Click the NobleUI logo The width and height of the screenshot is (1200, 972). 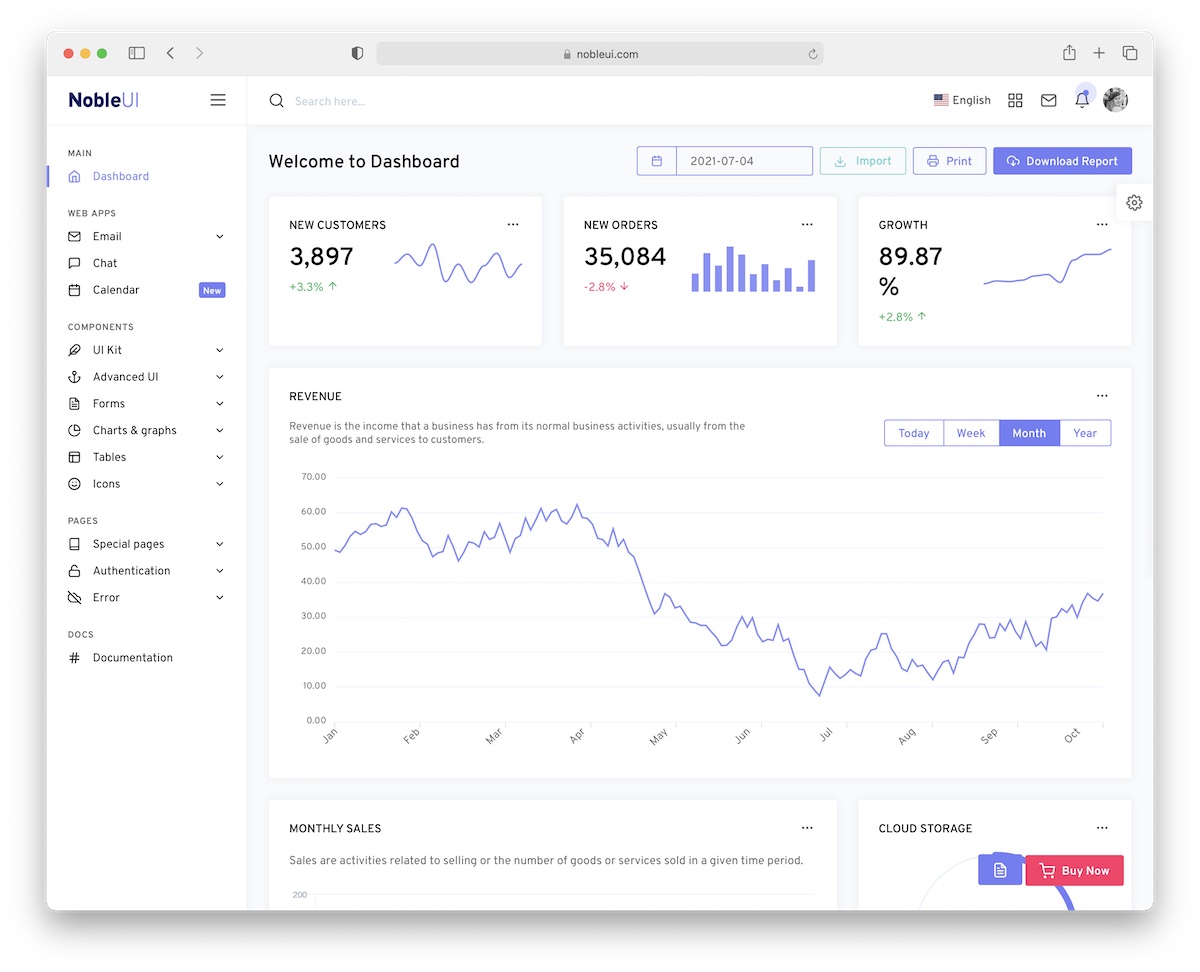pos(103,100)
